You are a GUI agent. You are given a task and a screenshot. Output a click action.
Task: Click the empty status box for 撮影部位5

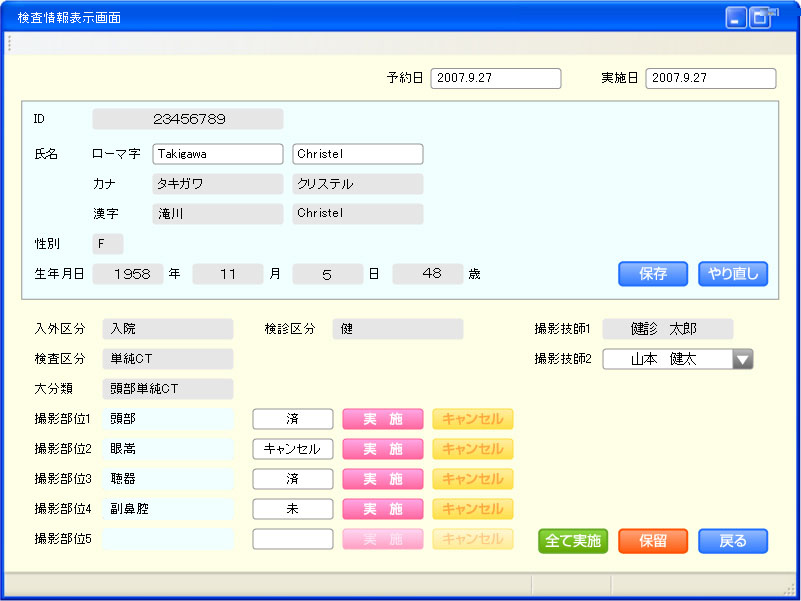(x=293, y=539)
